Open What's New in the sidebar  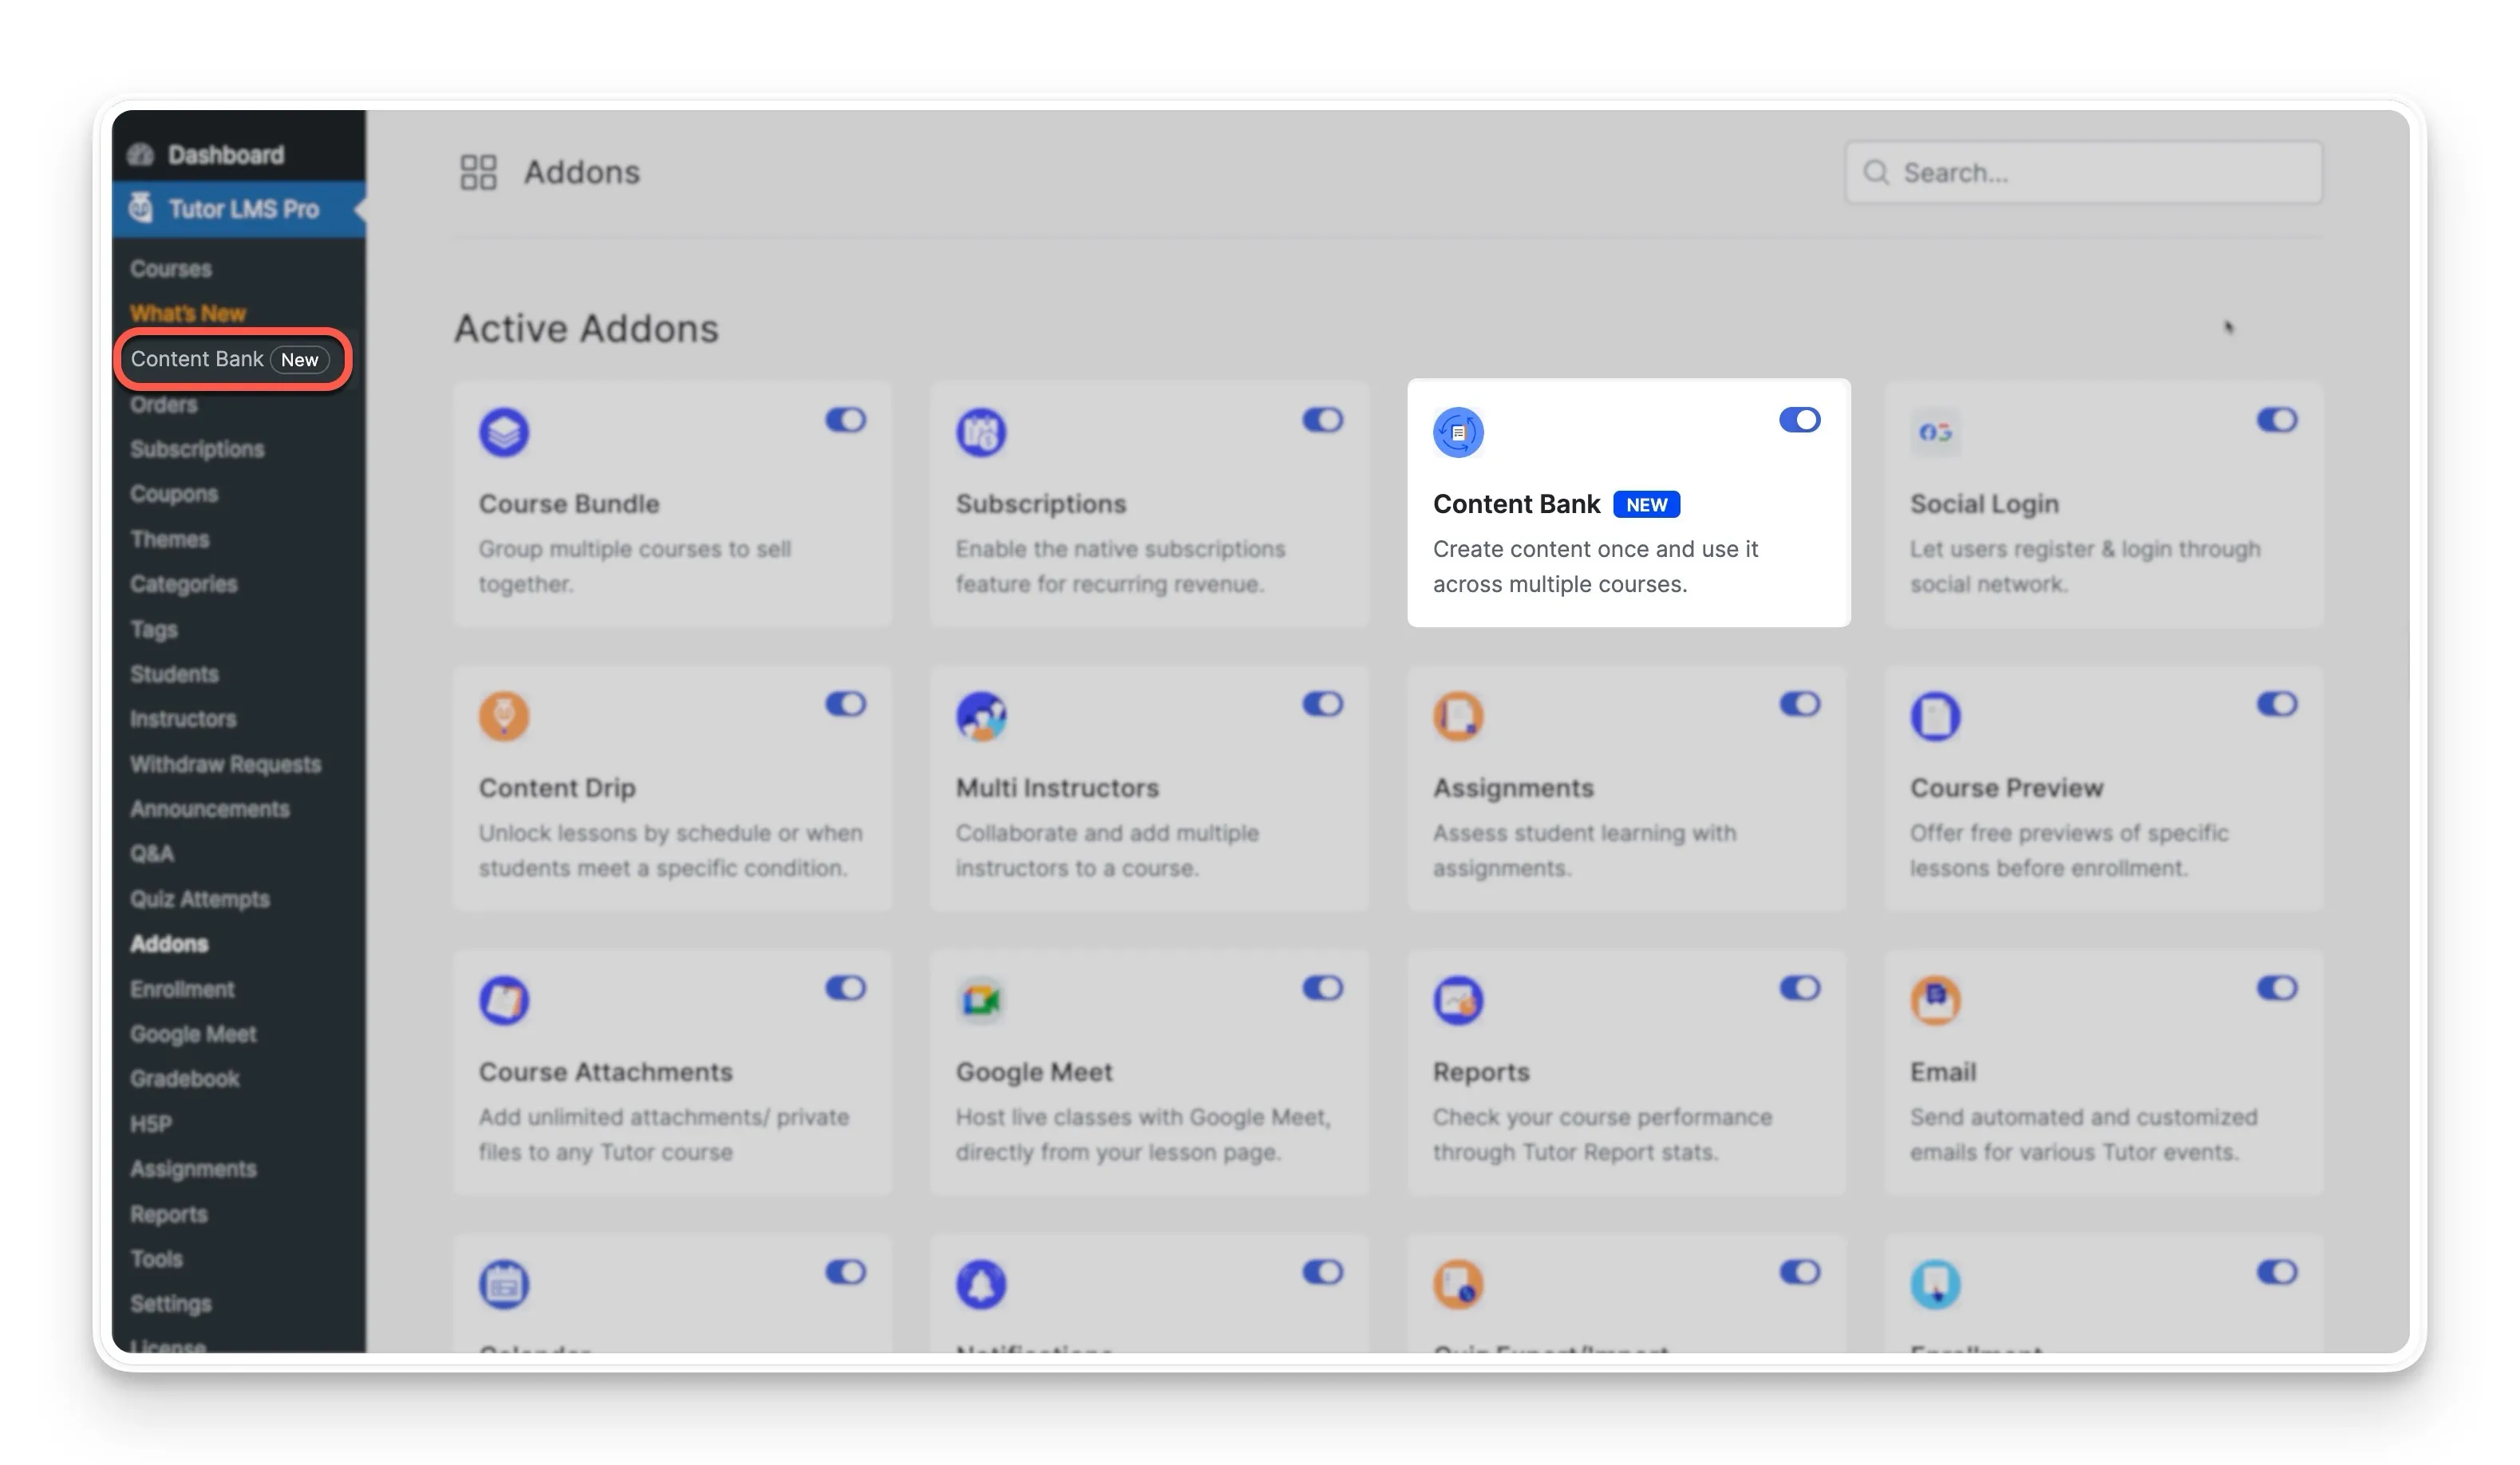point(188,313)
